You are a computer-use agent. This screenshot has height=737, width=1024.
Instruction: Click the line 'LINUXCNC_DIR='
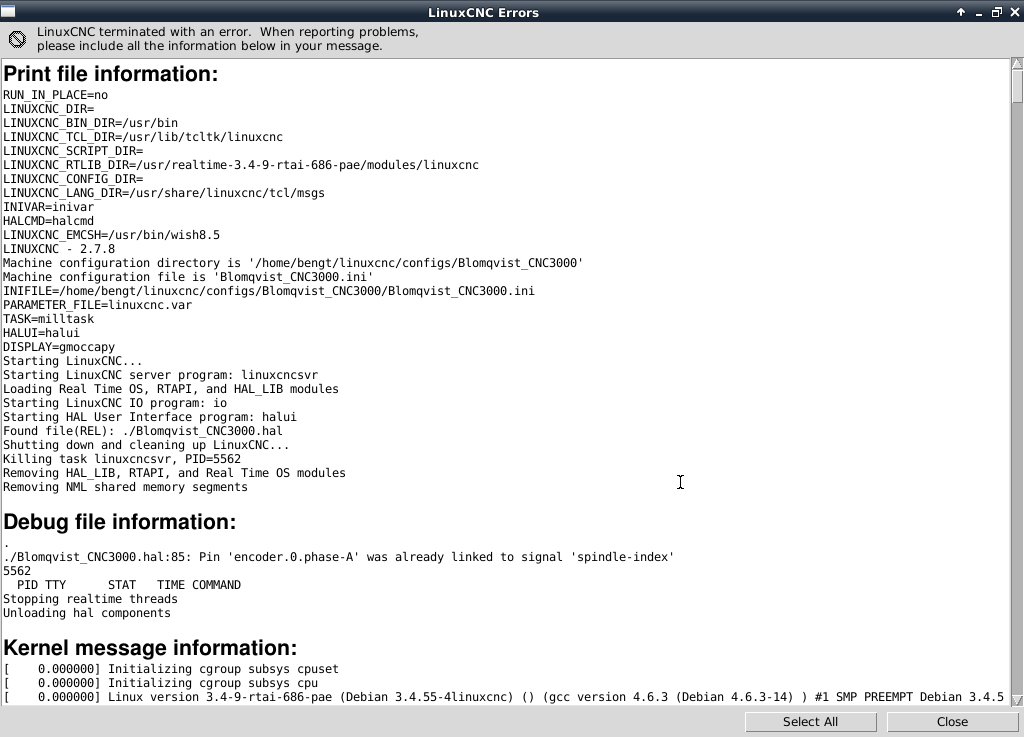48,109
